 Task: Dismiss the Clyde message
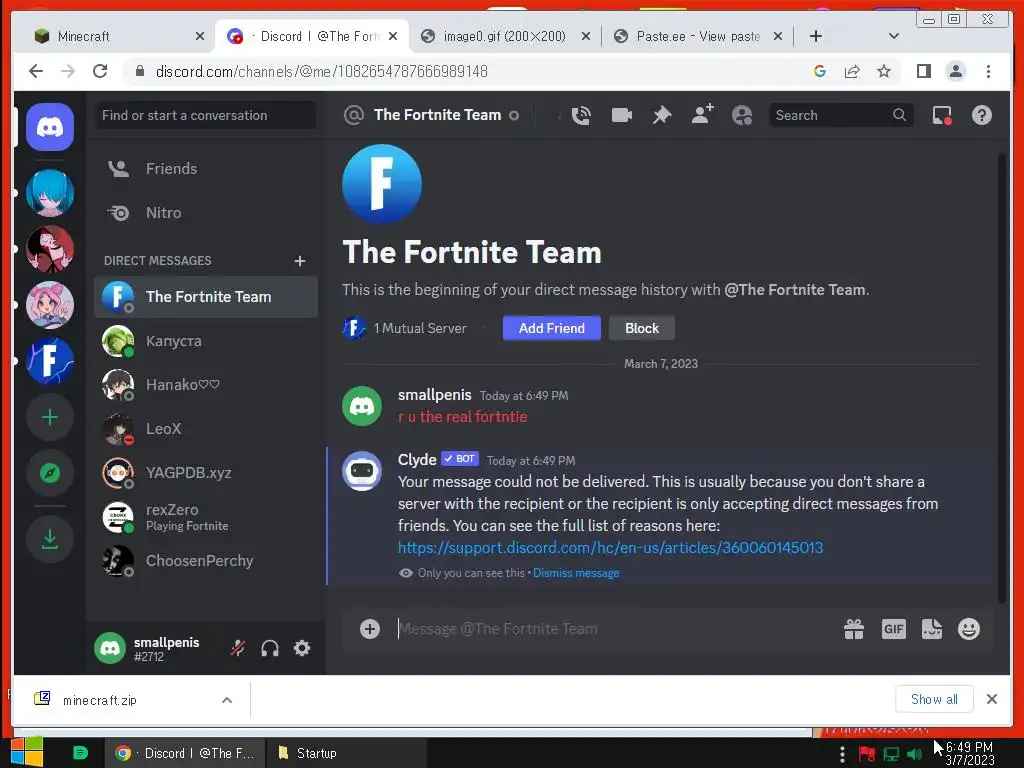(576, 573)
